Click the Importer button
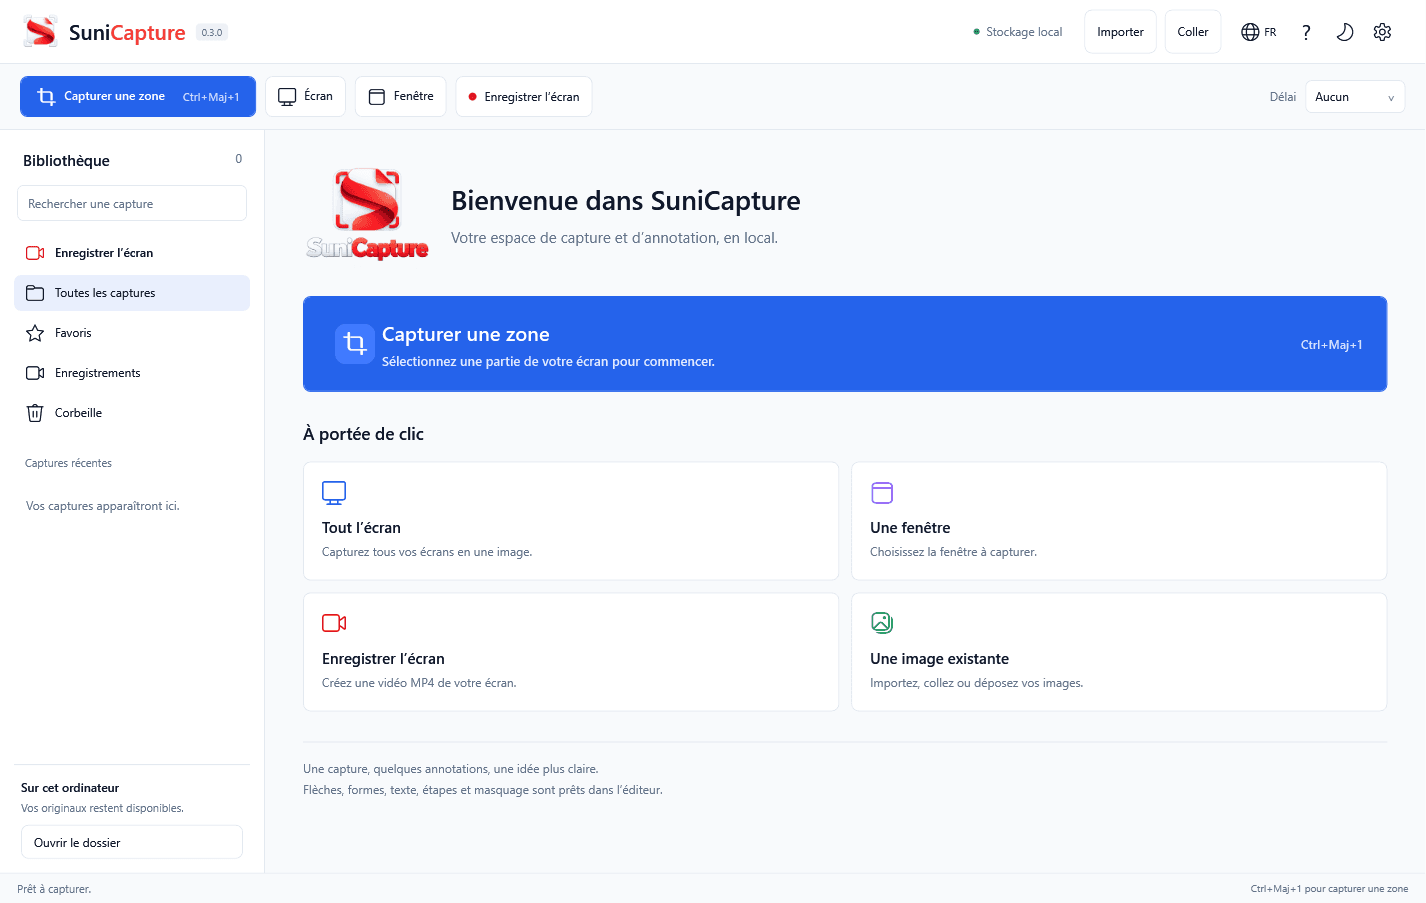The image size is (1426, 903). (x=1120, y=32)
